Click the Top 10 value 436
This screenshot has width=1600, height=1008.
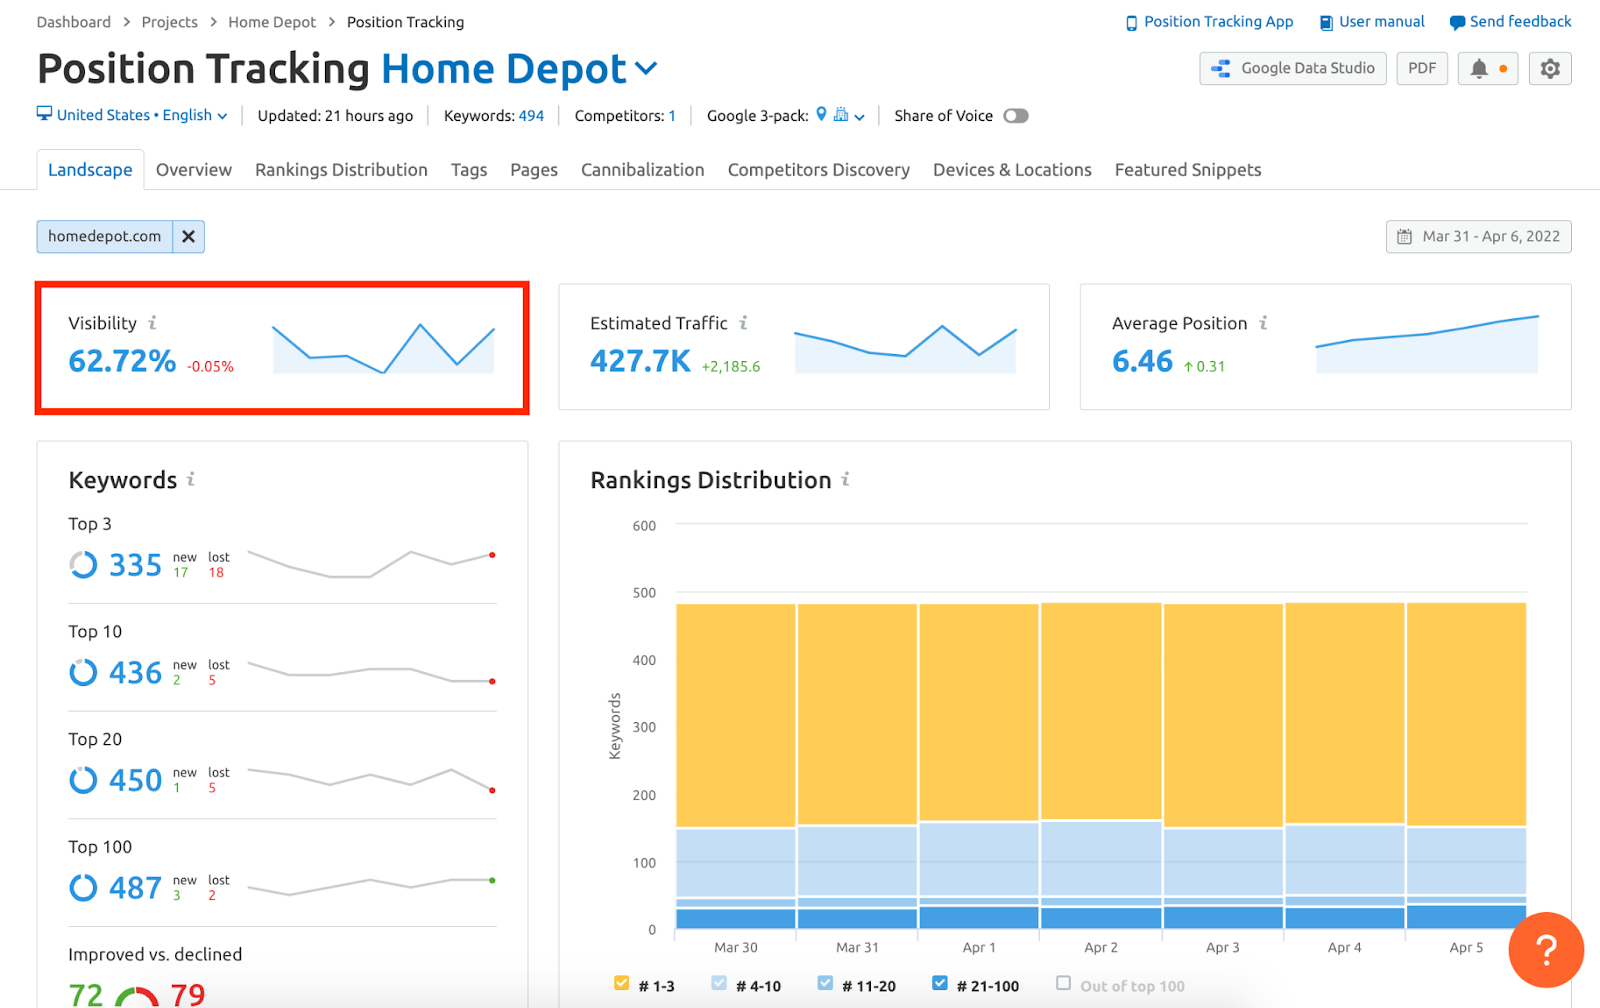click(135, 672)
